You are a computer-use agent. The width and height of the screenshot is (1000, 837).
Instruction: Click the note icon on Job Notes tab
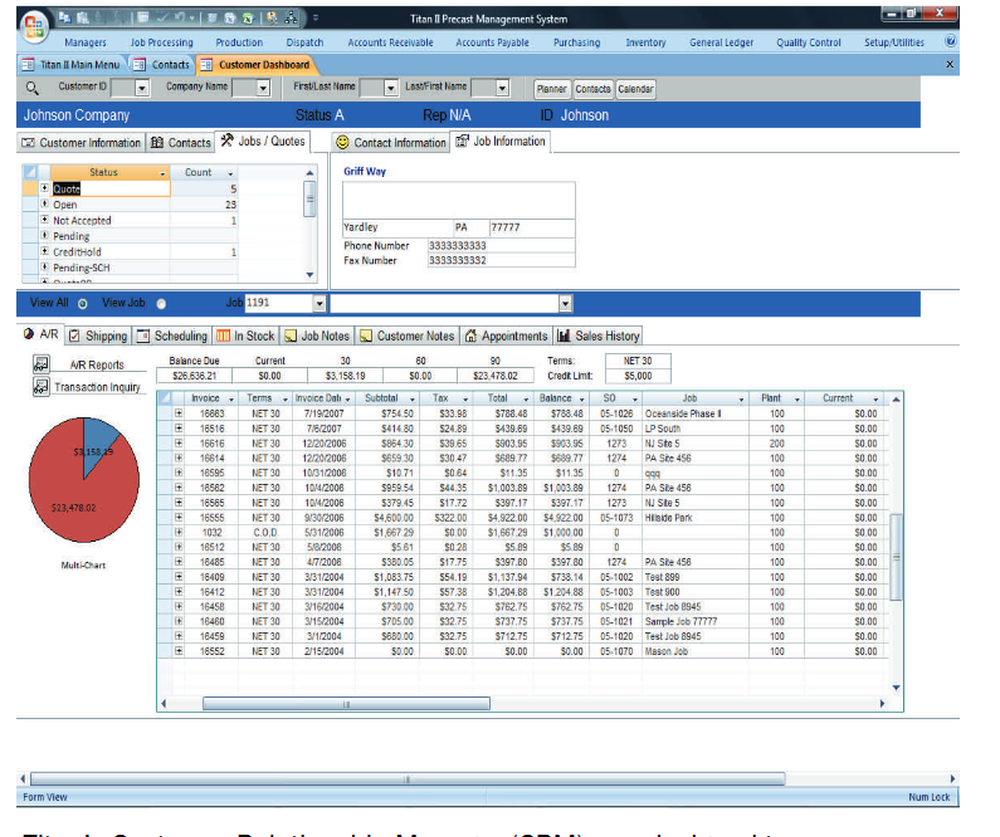click(291, 336)
